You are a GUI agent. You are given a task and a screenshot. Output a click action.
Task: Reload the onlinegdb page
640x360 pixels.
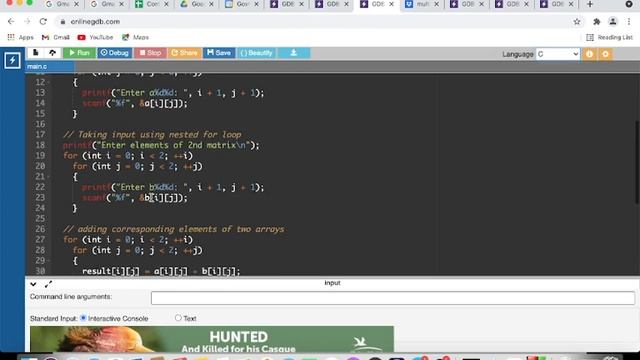(x=43, y=22)
